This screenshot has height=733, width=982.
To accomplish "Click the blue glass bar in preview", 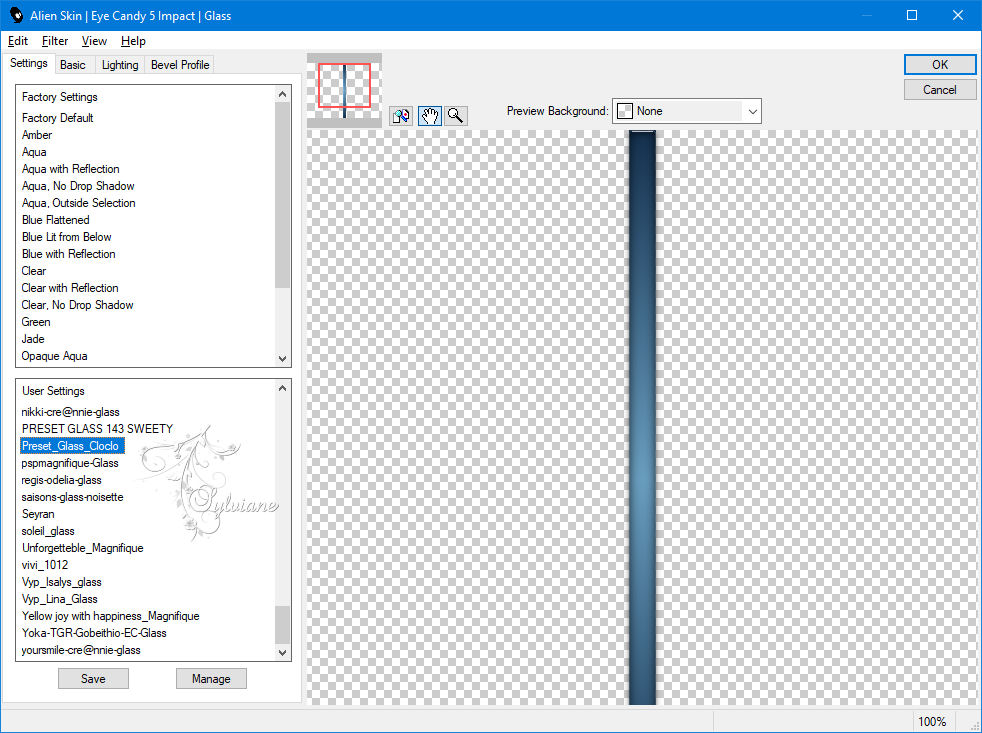I will 642,417.
